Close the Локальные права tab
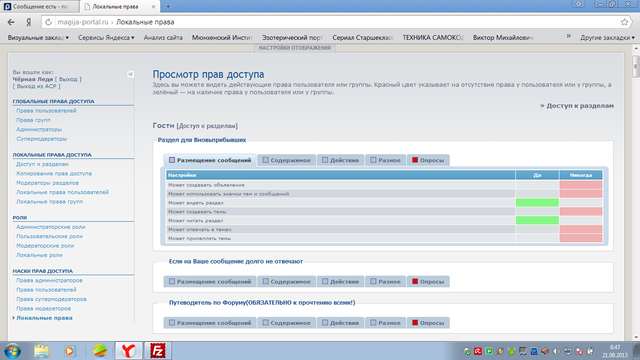This screenshot has width=640, height=360. 153,7
